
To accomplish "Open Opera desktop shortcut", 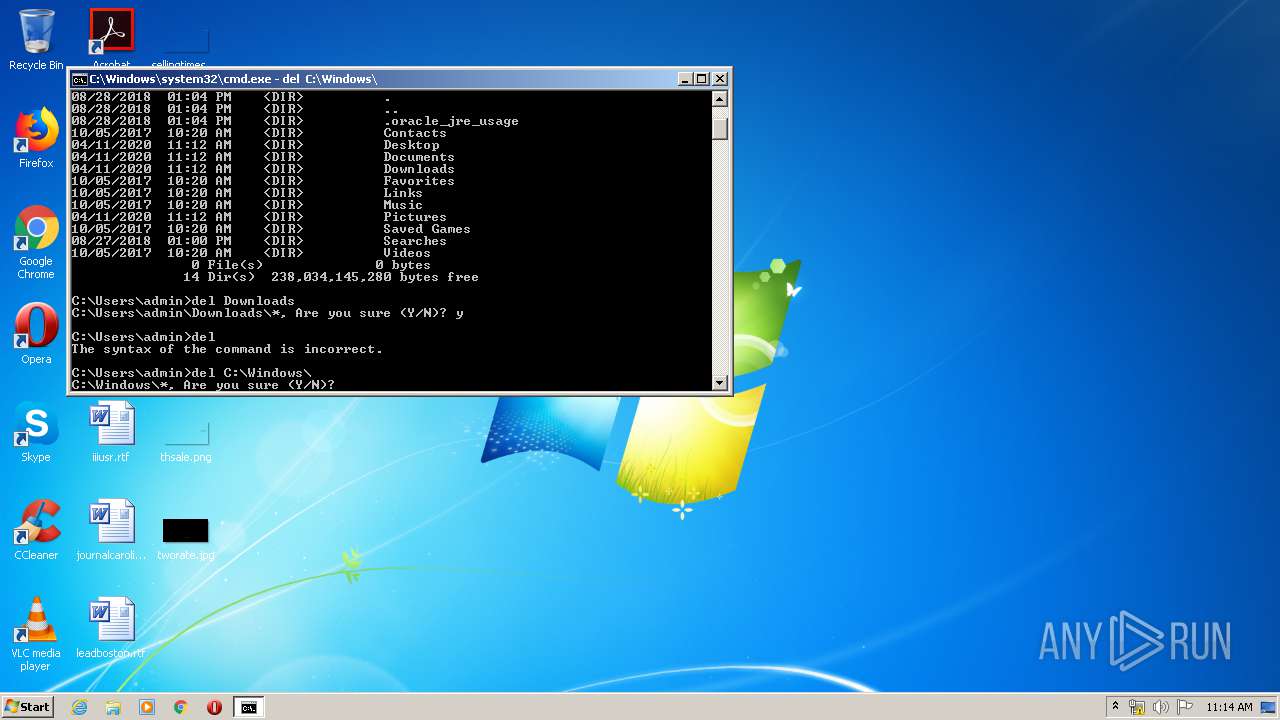I will (36, 334).
